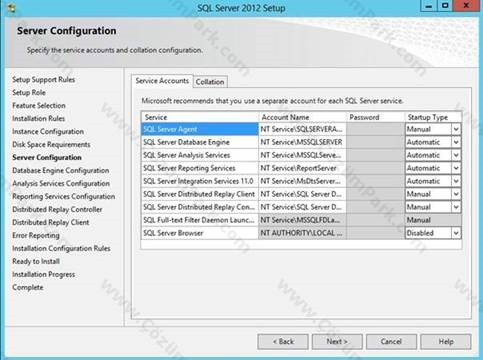Click account name NT Service\ReportServer
Image resolution: width=483 pixels, height=360 pixels.
(302, 168)
